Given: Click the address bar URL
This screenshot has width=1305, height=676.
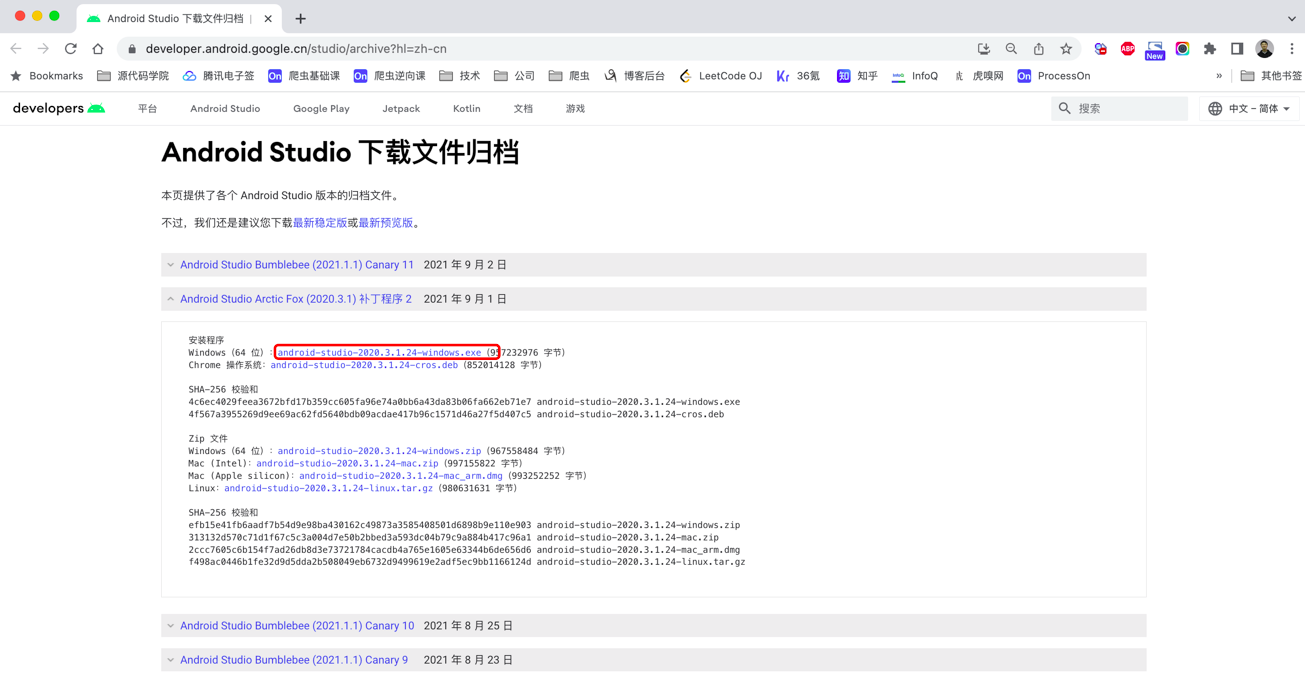Looking at the screenshot, I should 296,48.
